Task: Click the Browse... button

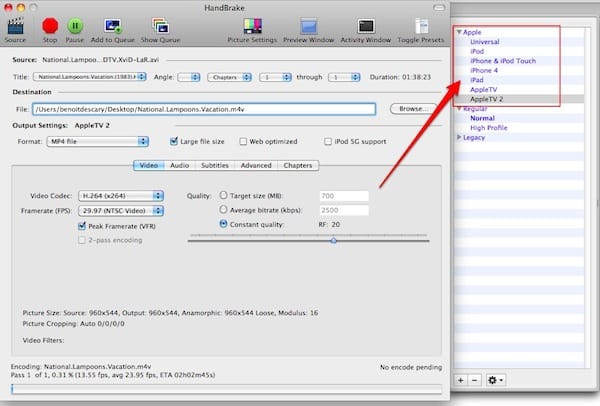Action: click(414, 108)
